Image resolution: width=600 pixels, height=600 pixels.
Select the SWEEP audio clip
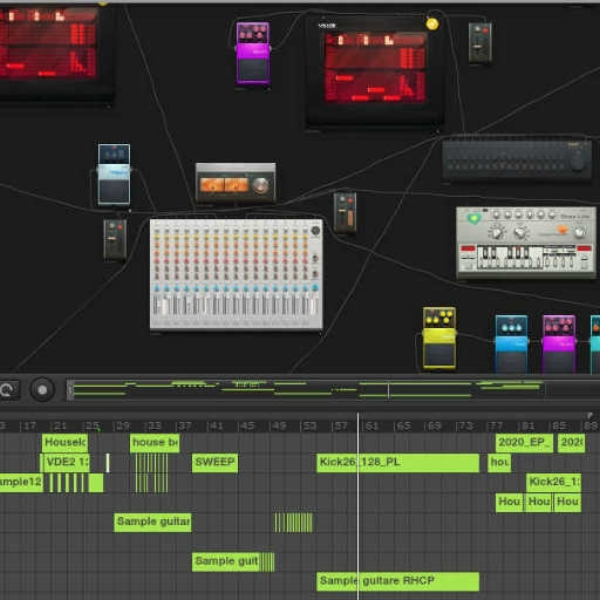pyautogui.click(x=215, y=463)
